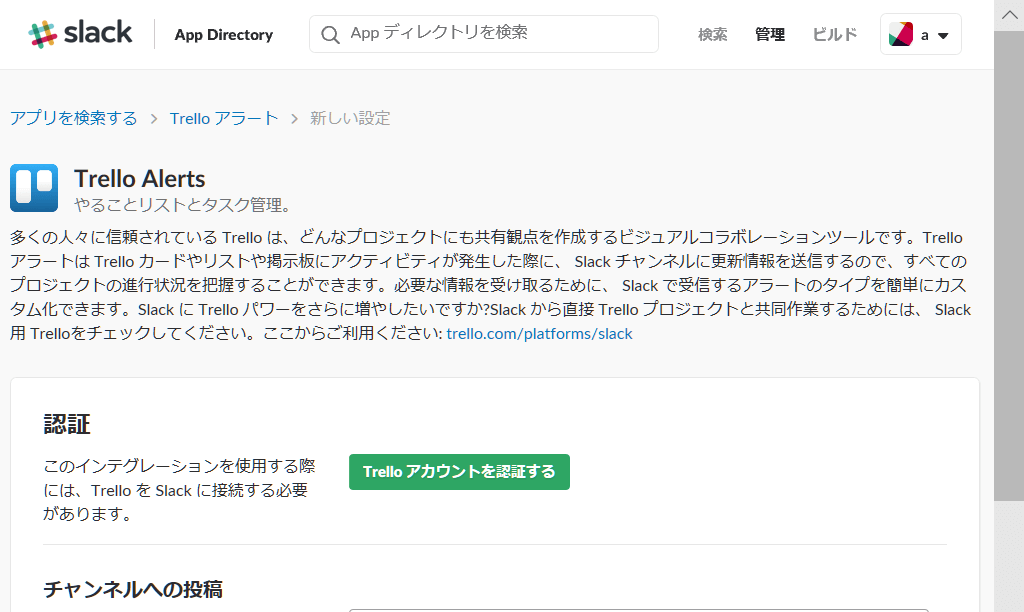
Task: Click the vertical scrollbar thumb
Action: pos(1008,265)
